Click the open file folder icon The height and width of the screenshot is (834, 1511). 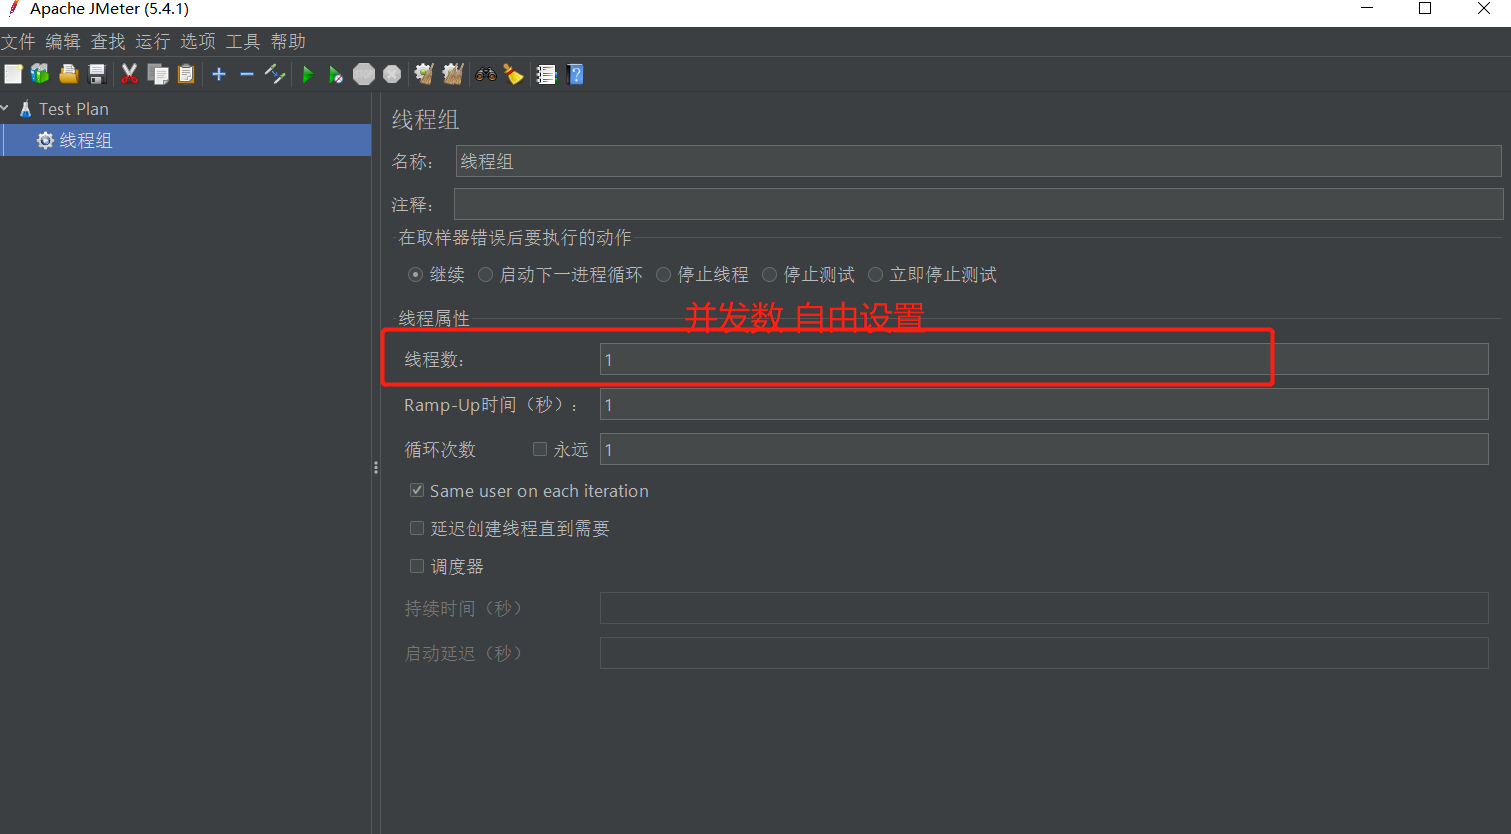click(x=68, y=74)
